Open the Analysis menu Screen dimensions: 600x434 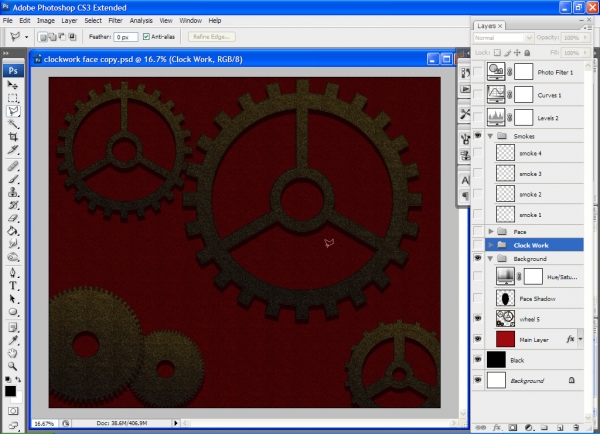tap(141, 21)
